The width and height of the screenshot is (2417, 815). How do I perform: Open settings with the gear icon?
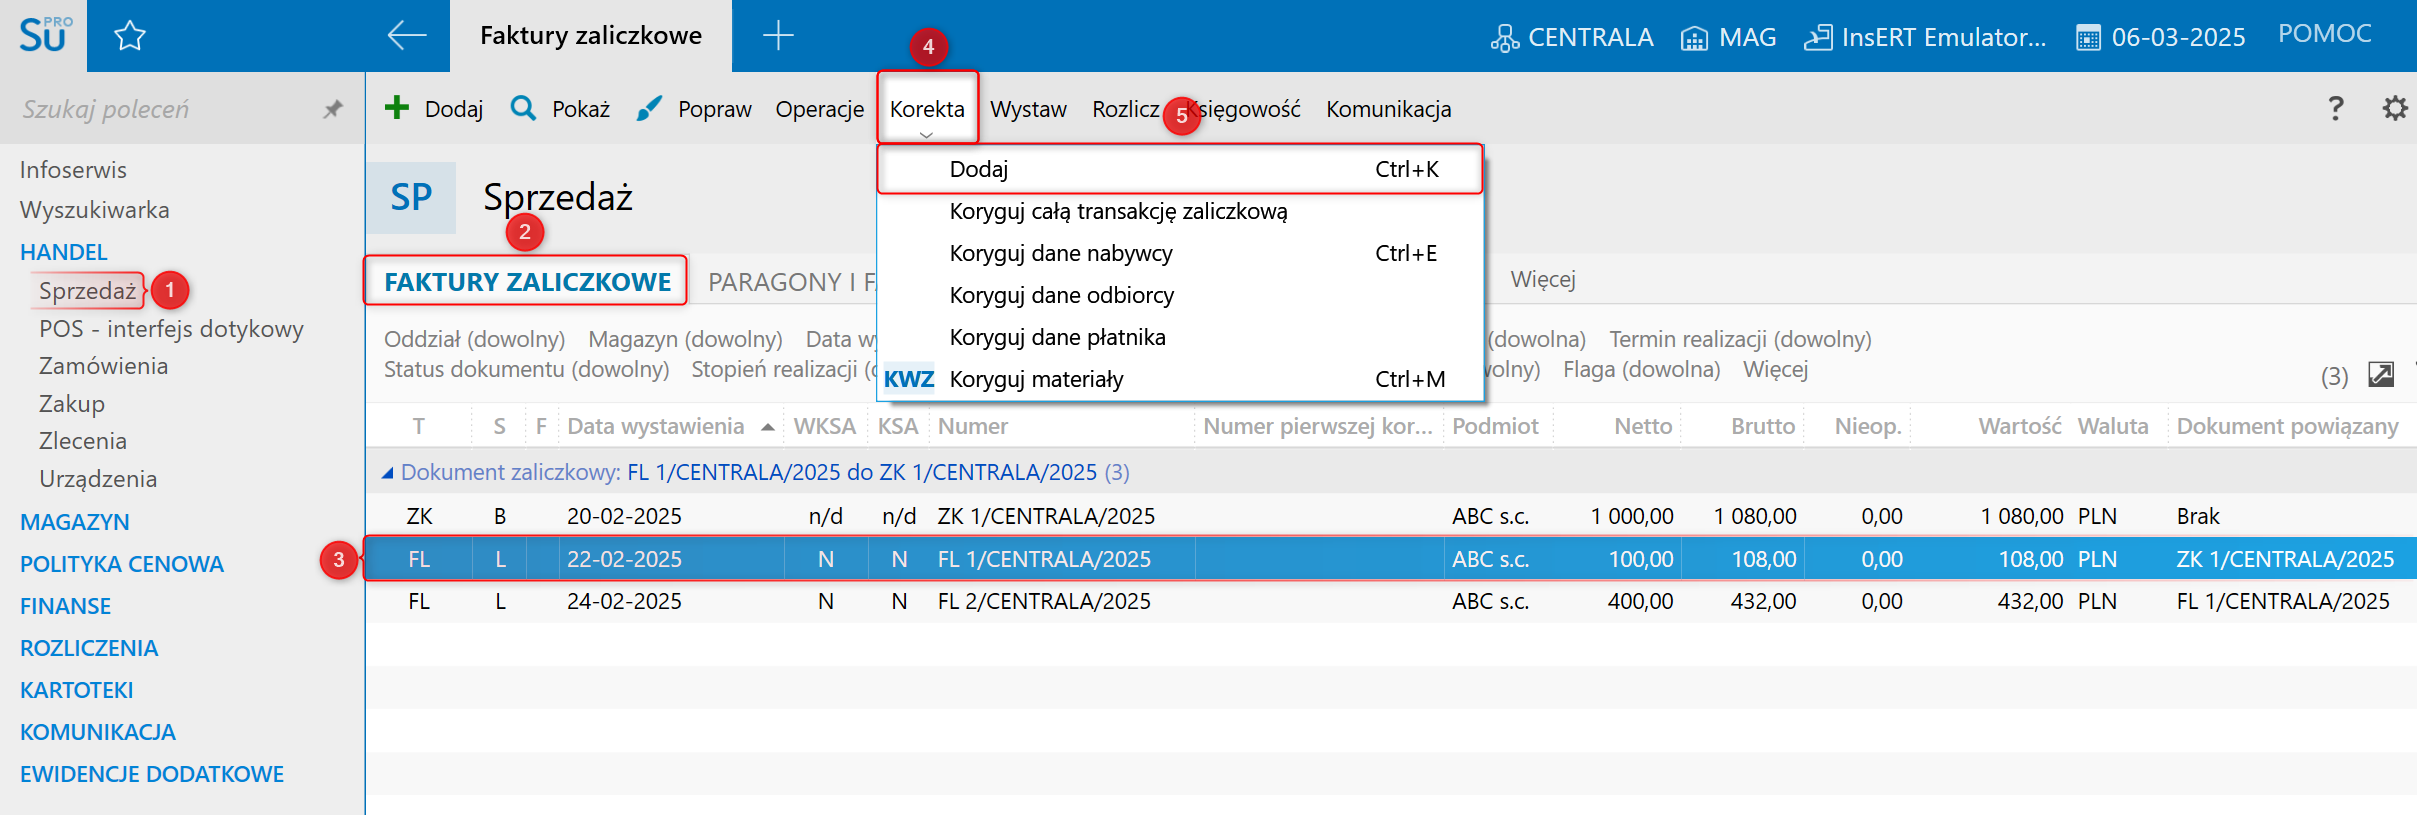2395,107
